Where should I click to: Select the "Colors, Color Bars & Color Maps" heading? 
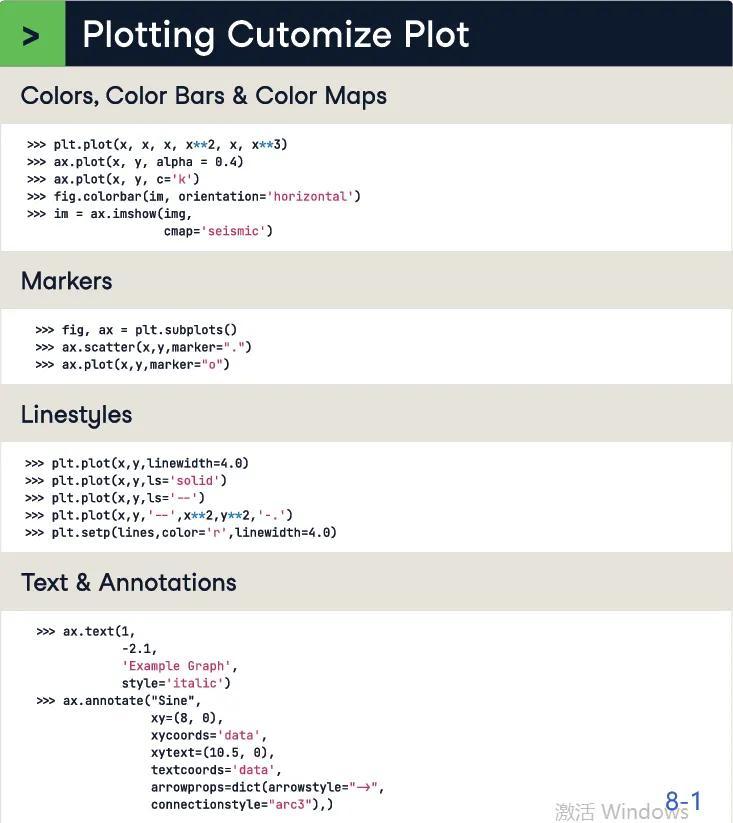pyautogui.click(x=203, y=96)
